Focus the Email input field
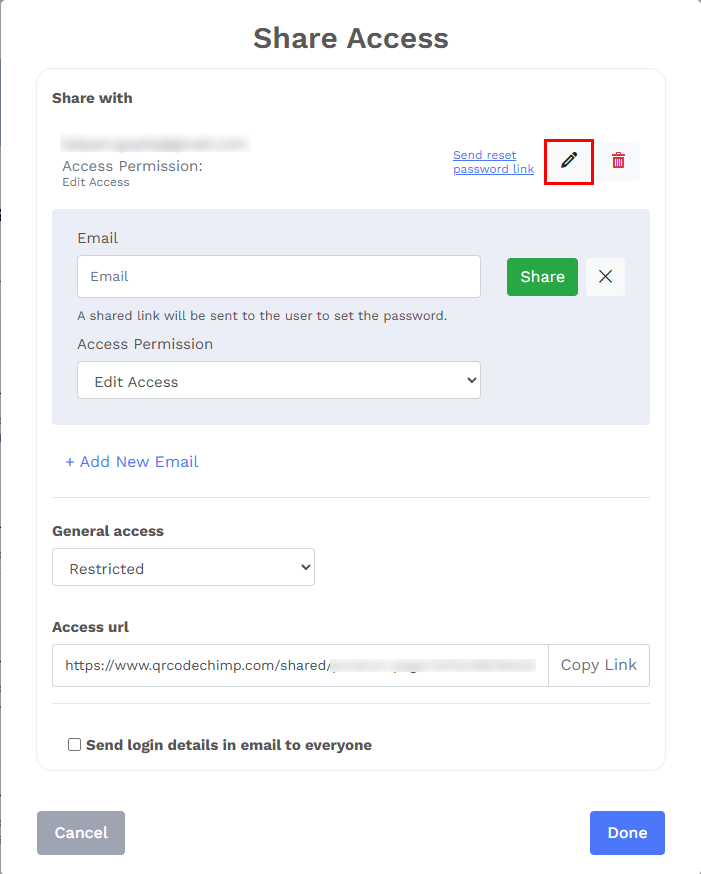 (279, 276)
